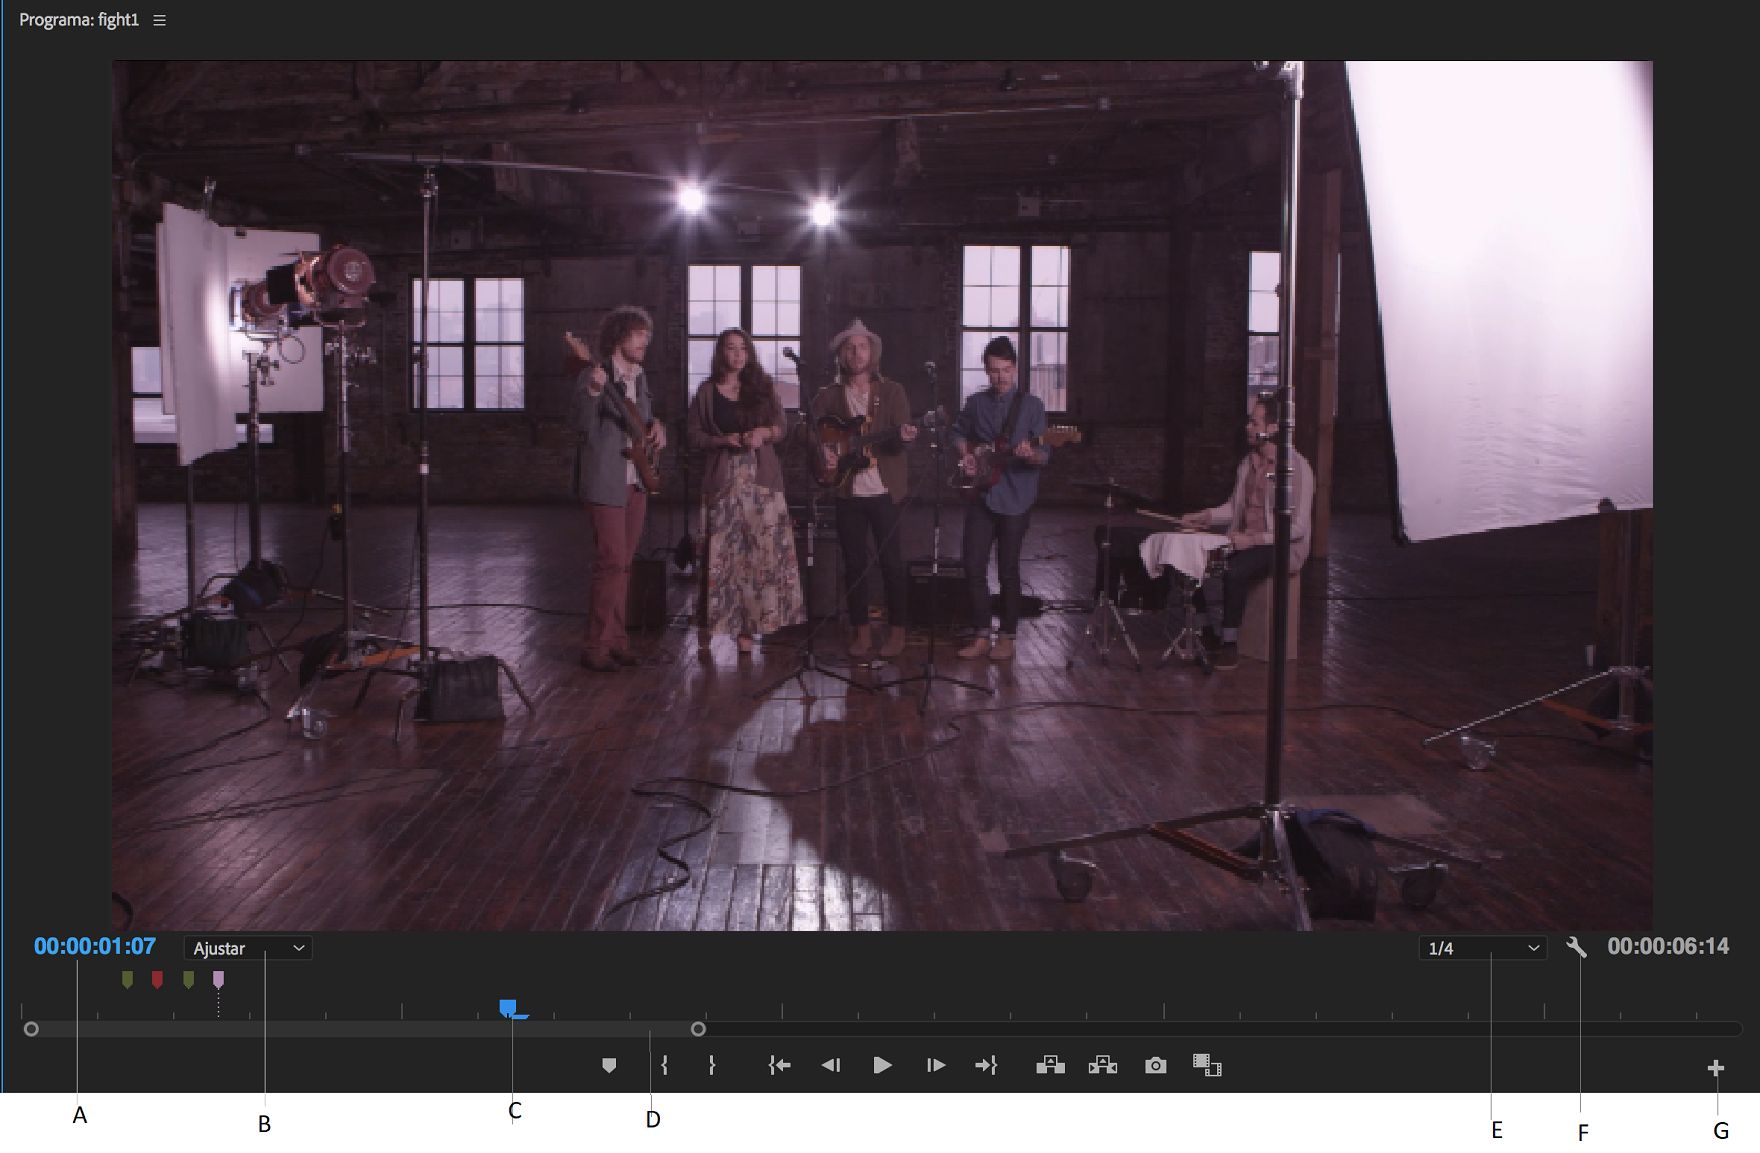The image size is (1760, 1153).
Task: Select the leftmost green marker
Action: (127, 980)
